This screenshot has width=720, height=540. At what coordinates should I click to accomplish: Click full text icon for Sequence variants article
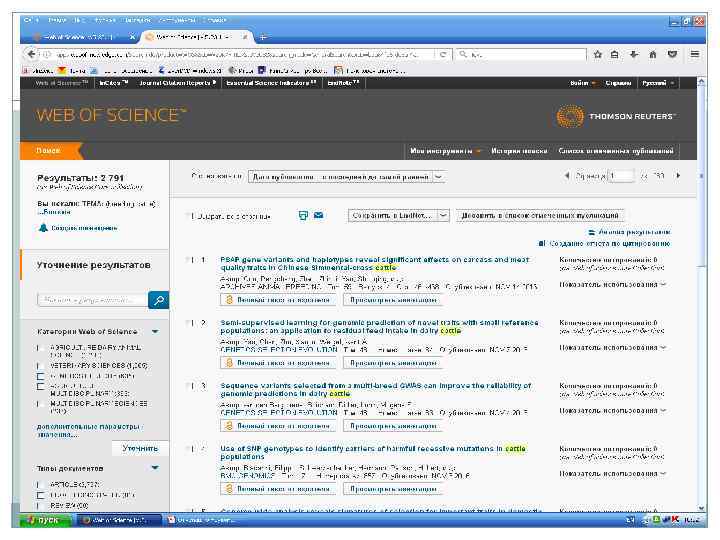(x=229, y=426)
